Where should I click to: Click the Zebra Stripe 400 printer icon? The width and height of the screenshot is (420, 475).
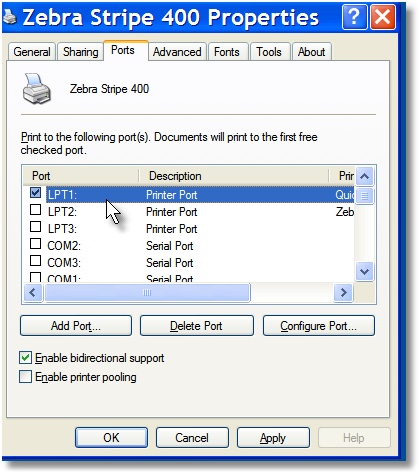tap(37, 89)
